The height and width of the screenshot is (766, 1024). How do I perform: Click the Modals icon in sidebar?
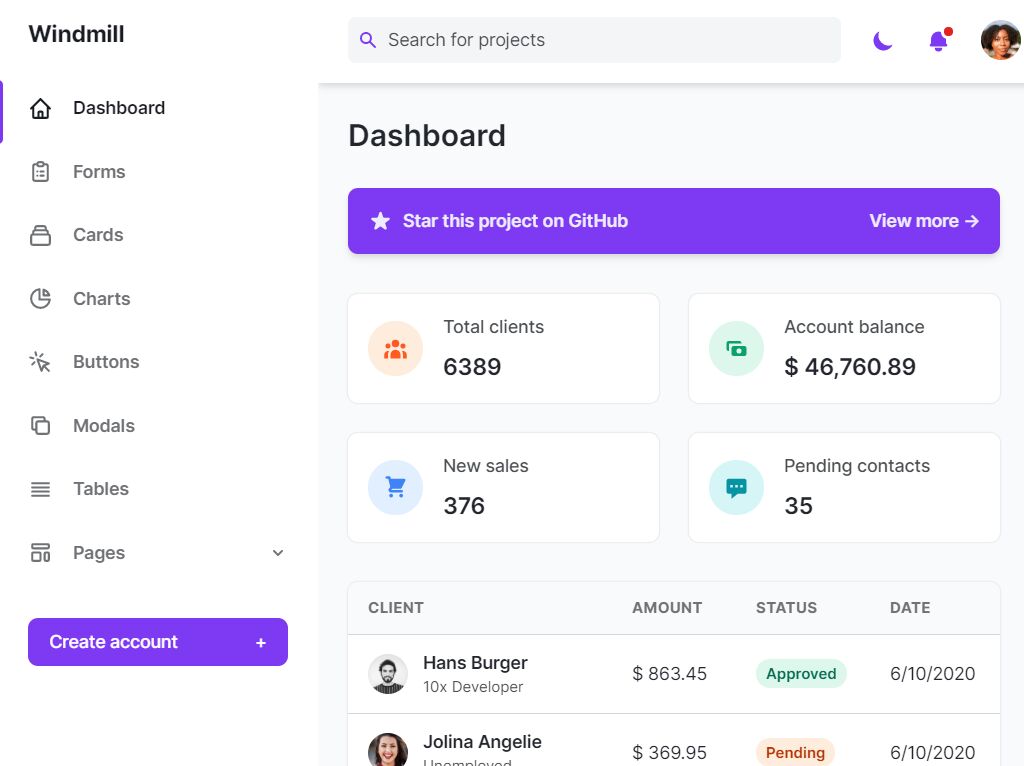(x=40, y=425)
